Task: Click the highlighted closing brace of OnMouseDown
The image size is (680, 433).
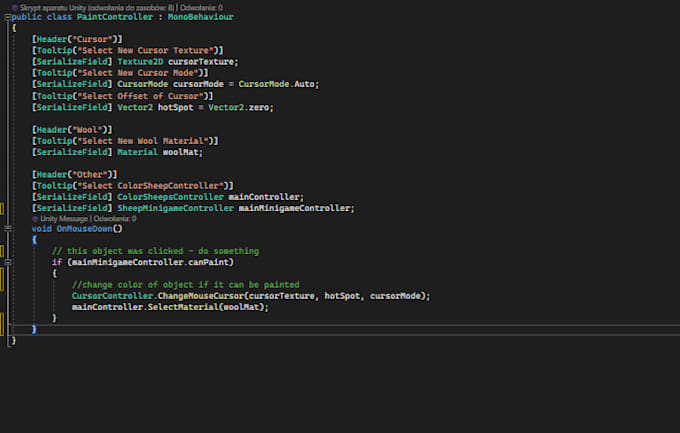Action: pyautogui.click(x=34, y=329)
